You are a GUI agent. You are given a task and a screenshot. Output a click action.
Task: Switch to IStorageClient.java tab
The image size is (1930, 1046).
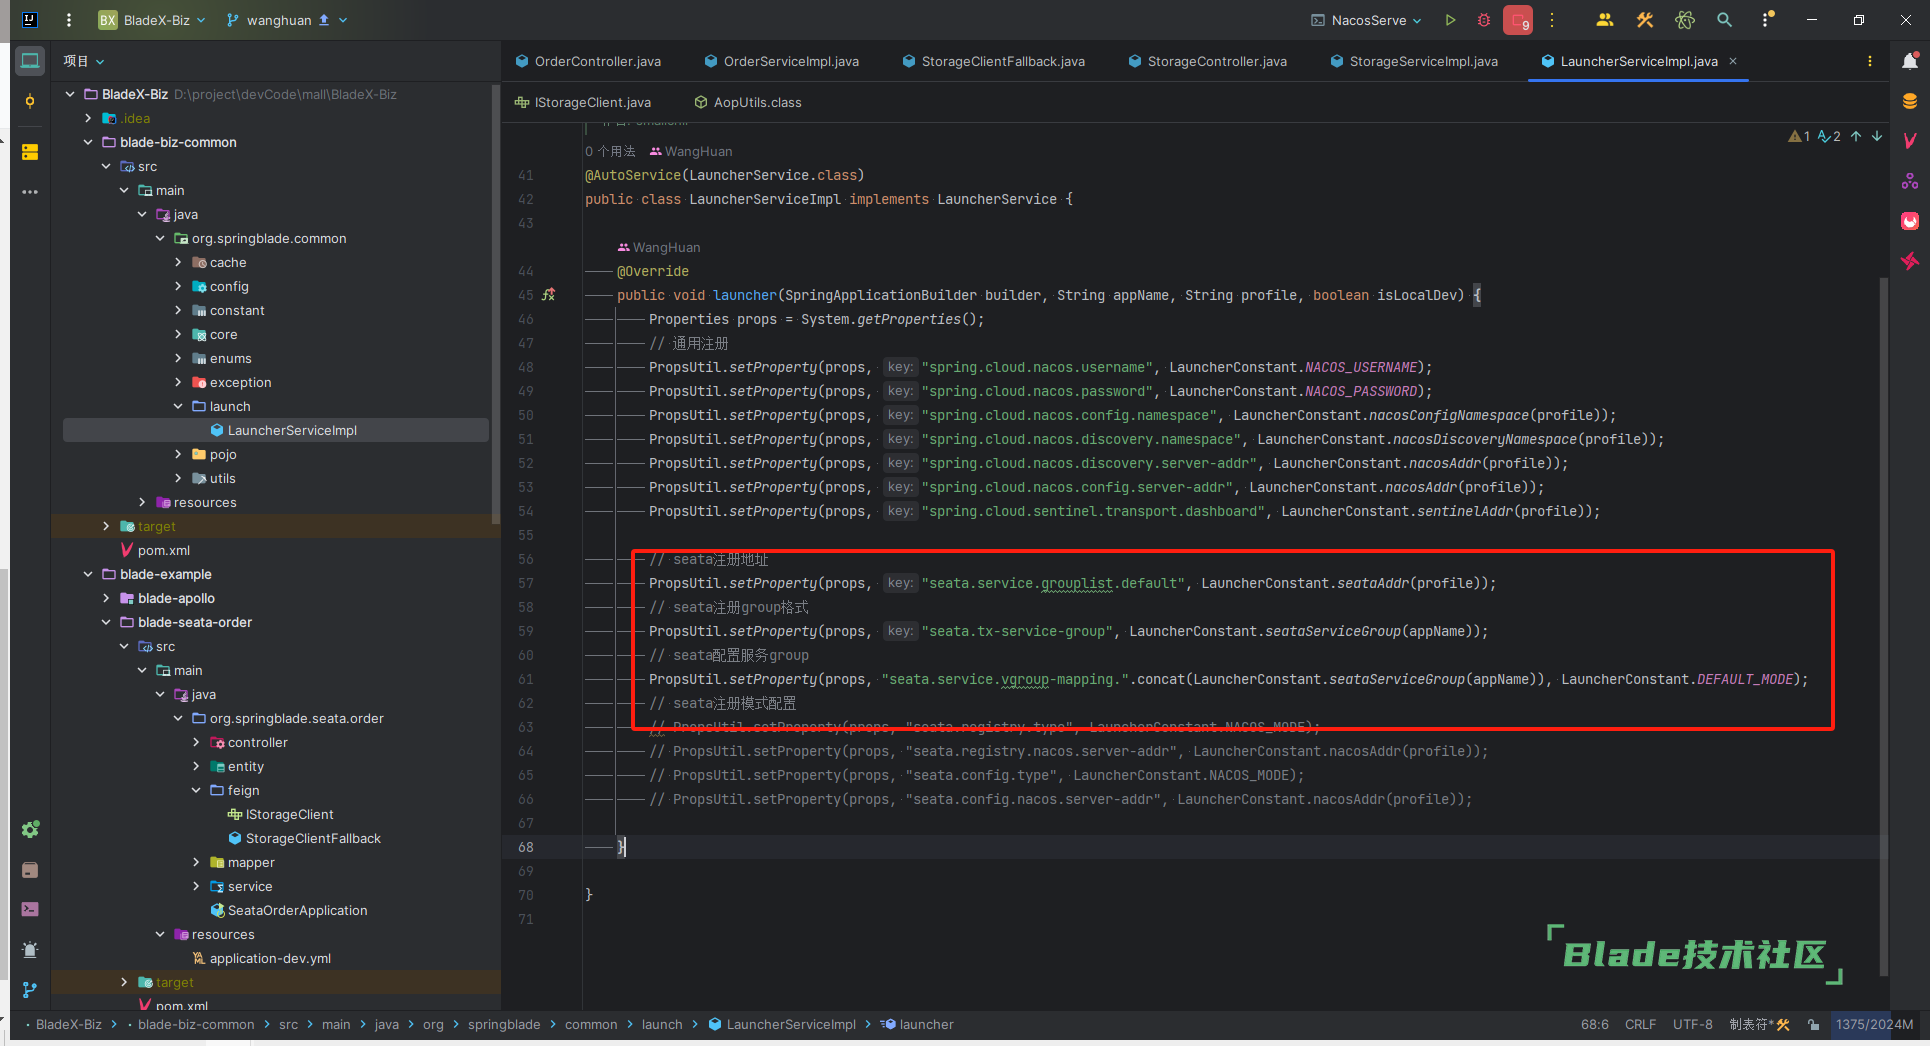tap(583, 102)
